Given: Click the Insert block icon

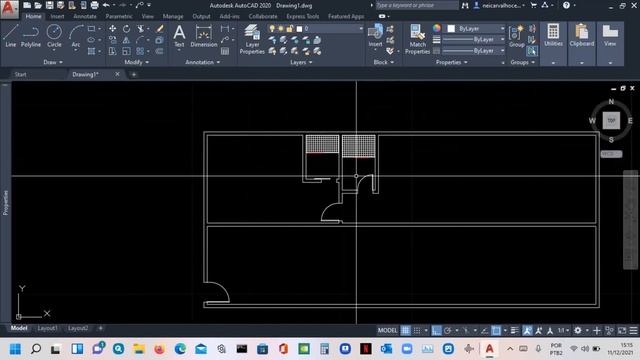Looking at the screenshot, I should tap(375, 35).
